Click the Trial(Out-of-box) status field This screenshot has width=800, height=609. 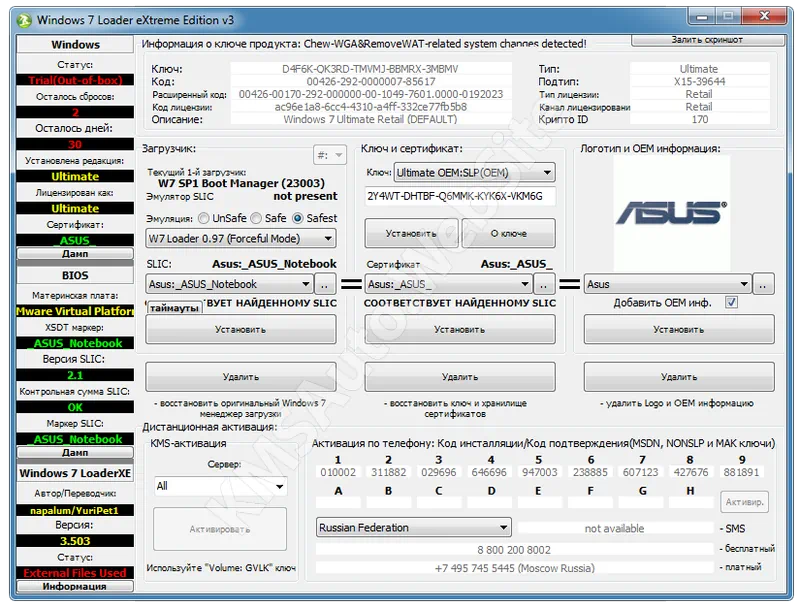[75, 80]
